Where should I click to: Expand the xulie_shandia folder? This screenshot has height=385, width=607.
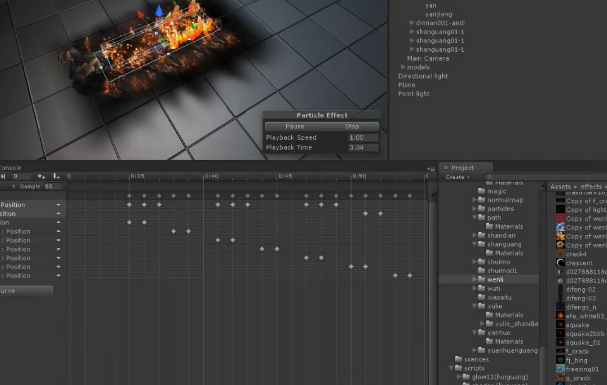482,323
